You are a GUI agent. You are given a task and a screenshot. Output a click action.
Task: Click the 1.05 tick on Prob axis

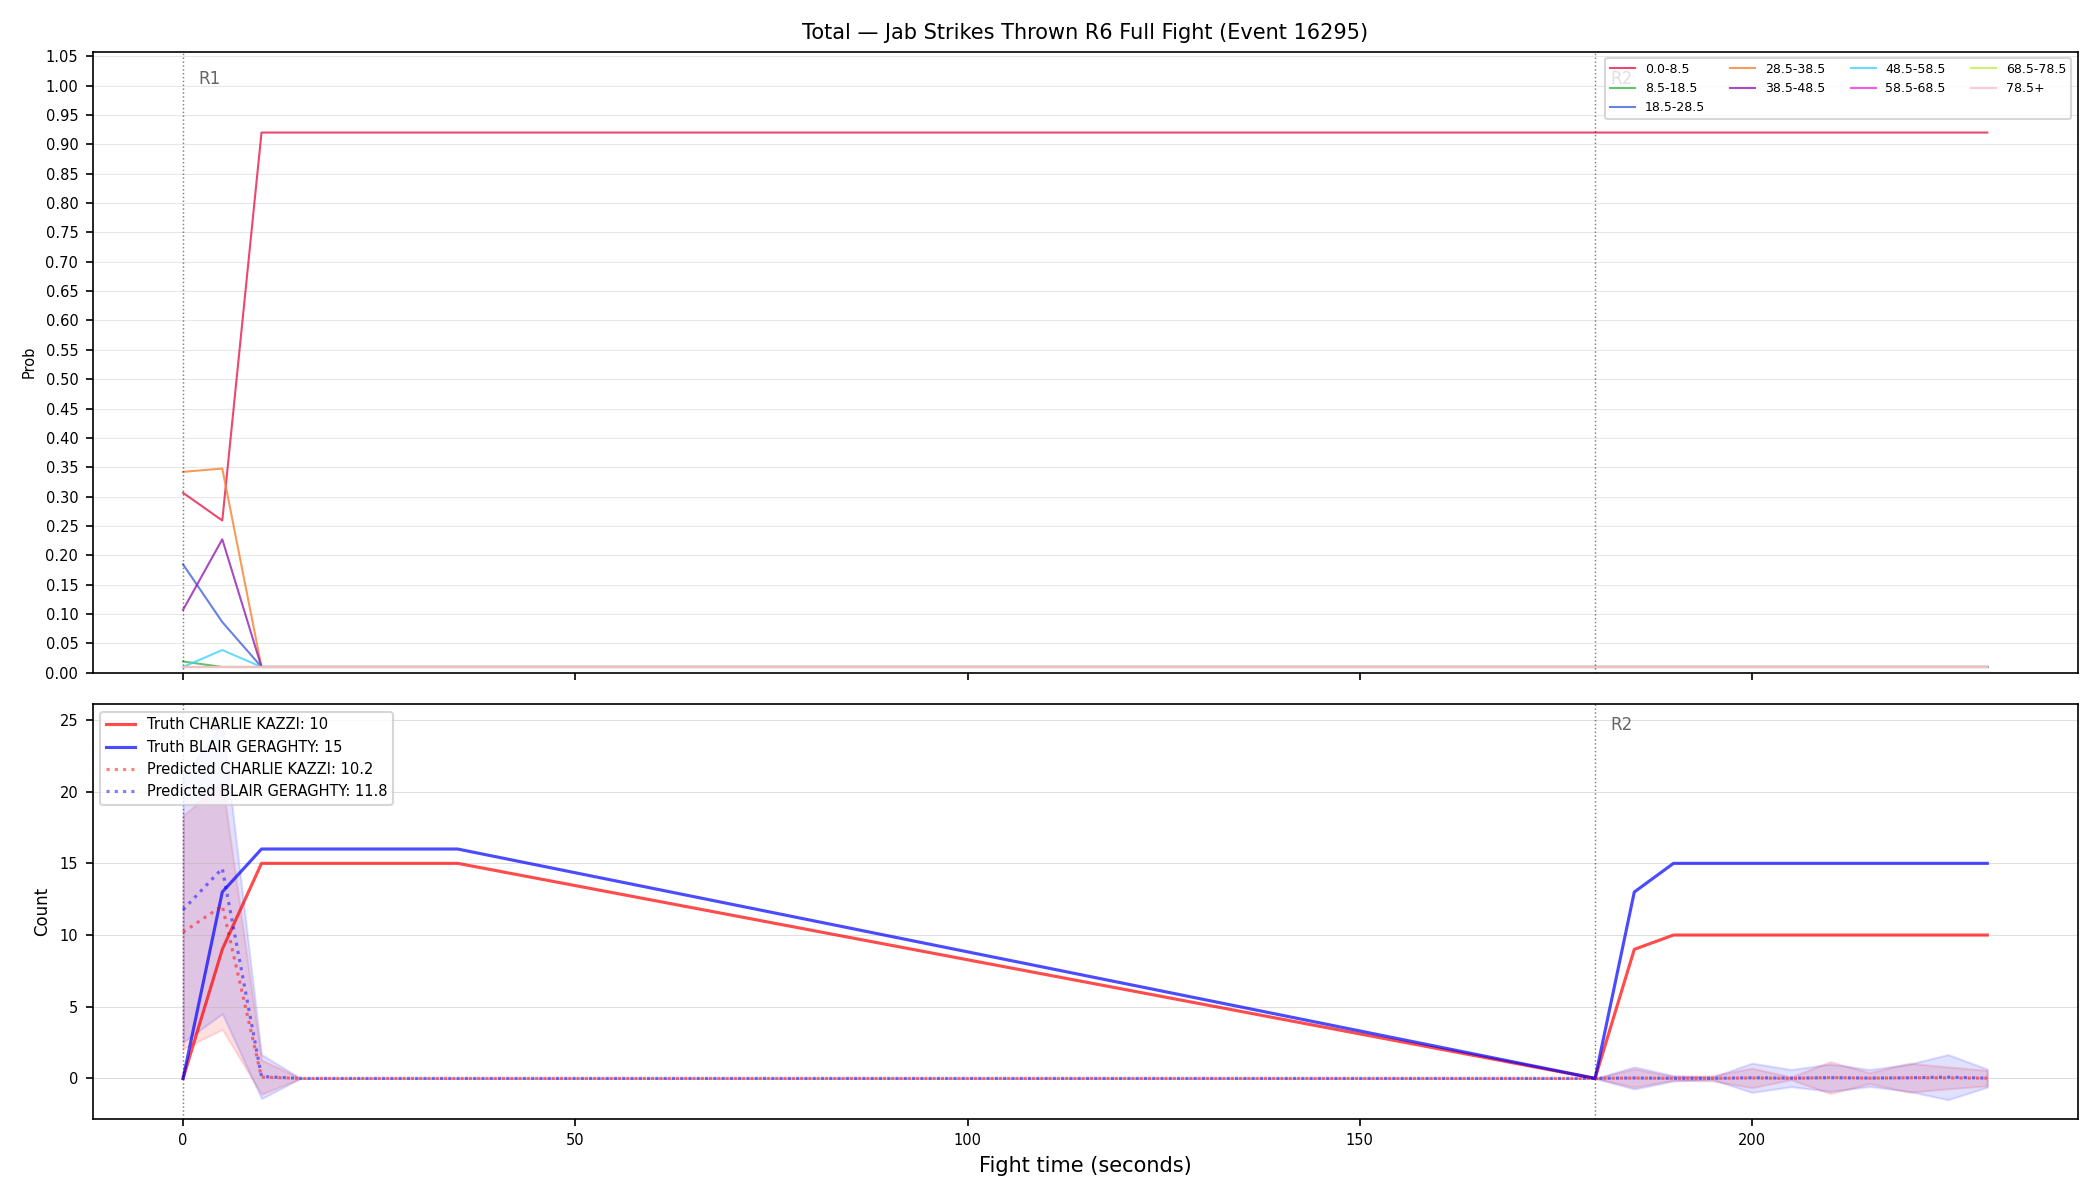62,57
